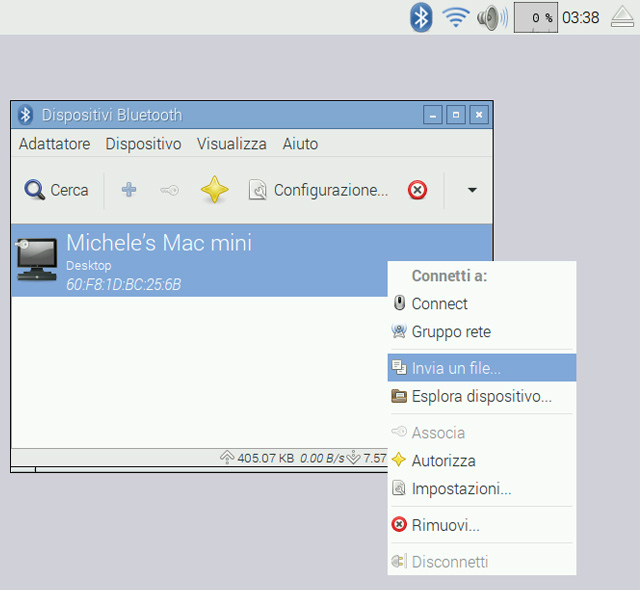Maximize the Dispositivi Bluetooth window
The width and height of the screenshot is (640, 590).
coord(456,115)
